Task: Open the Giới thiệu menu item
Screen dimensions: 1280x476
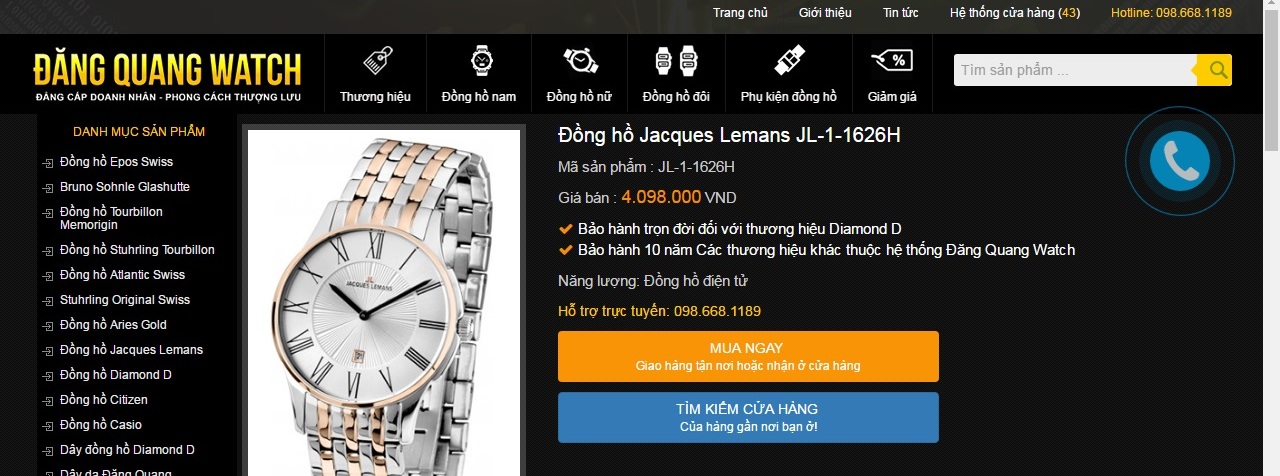Action: pyautogui.click(x=825, y=13)
